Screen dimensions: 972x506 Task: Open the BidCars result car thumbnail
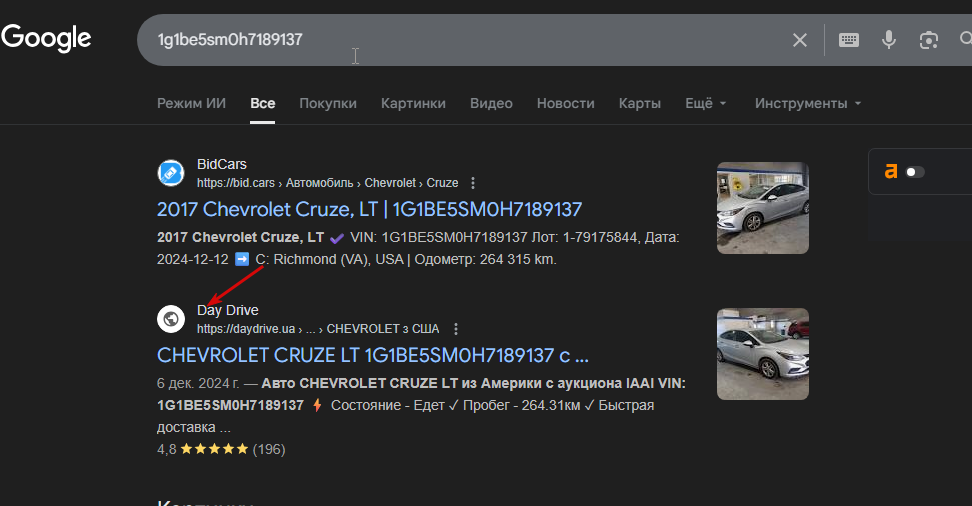click(x=762, y=208)
